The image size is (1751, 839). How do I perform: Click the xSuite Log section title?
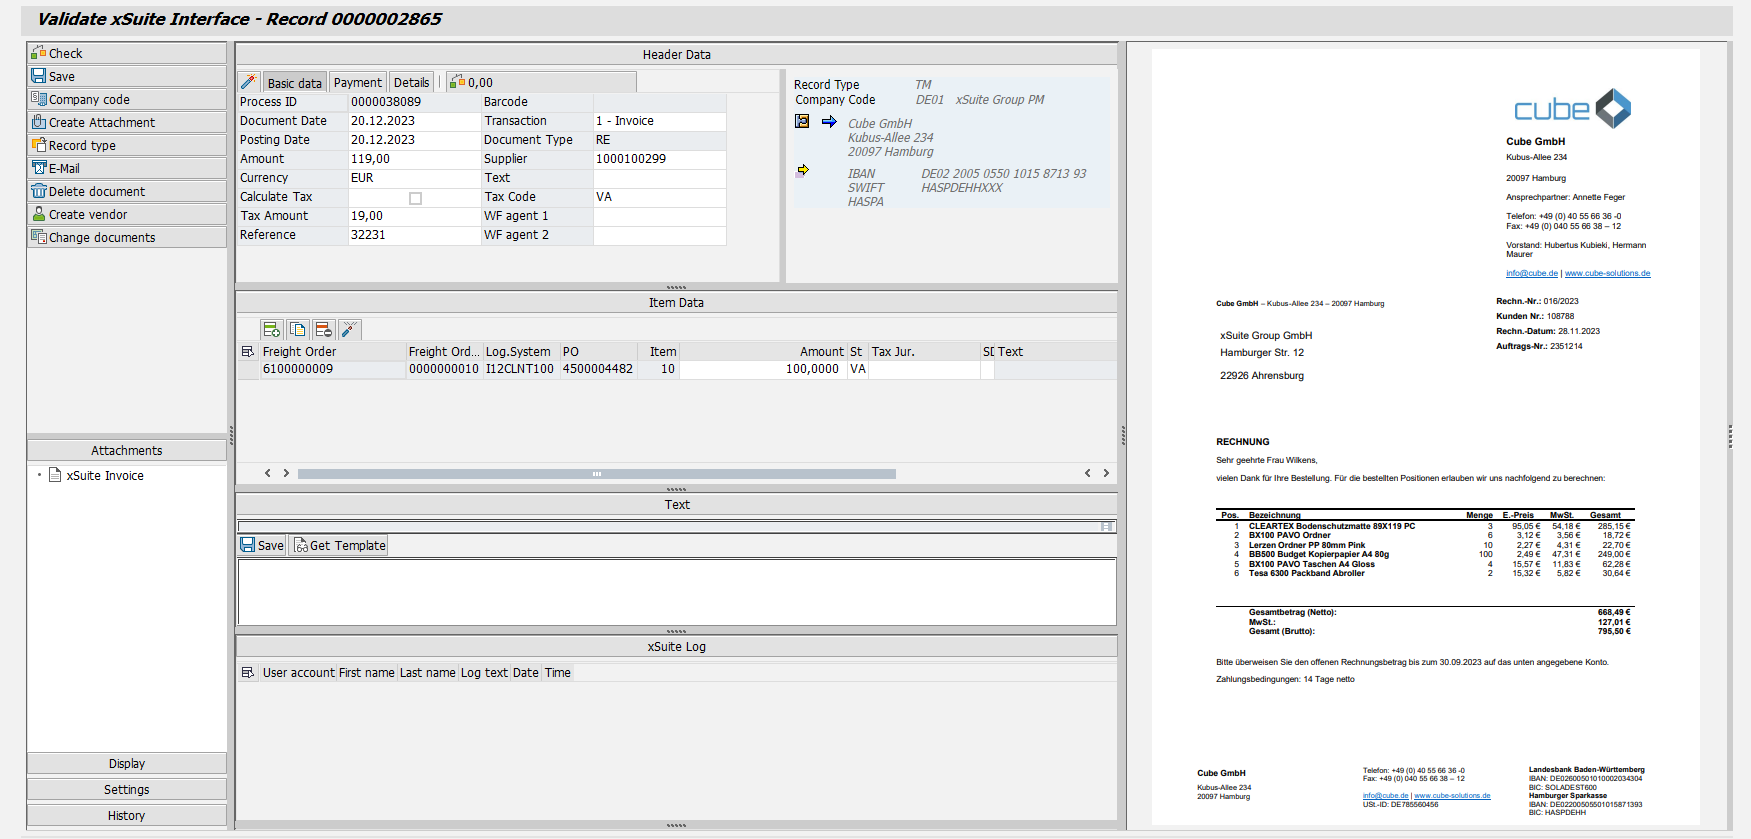[x=677, y=646]
